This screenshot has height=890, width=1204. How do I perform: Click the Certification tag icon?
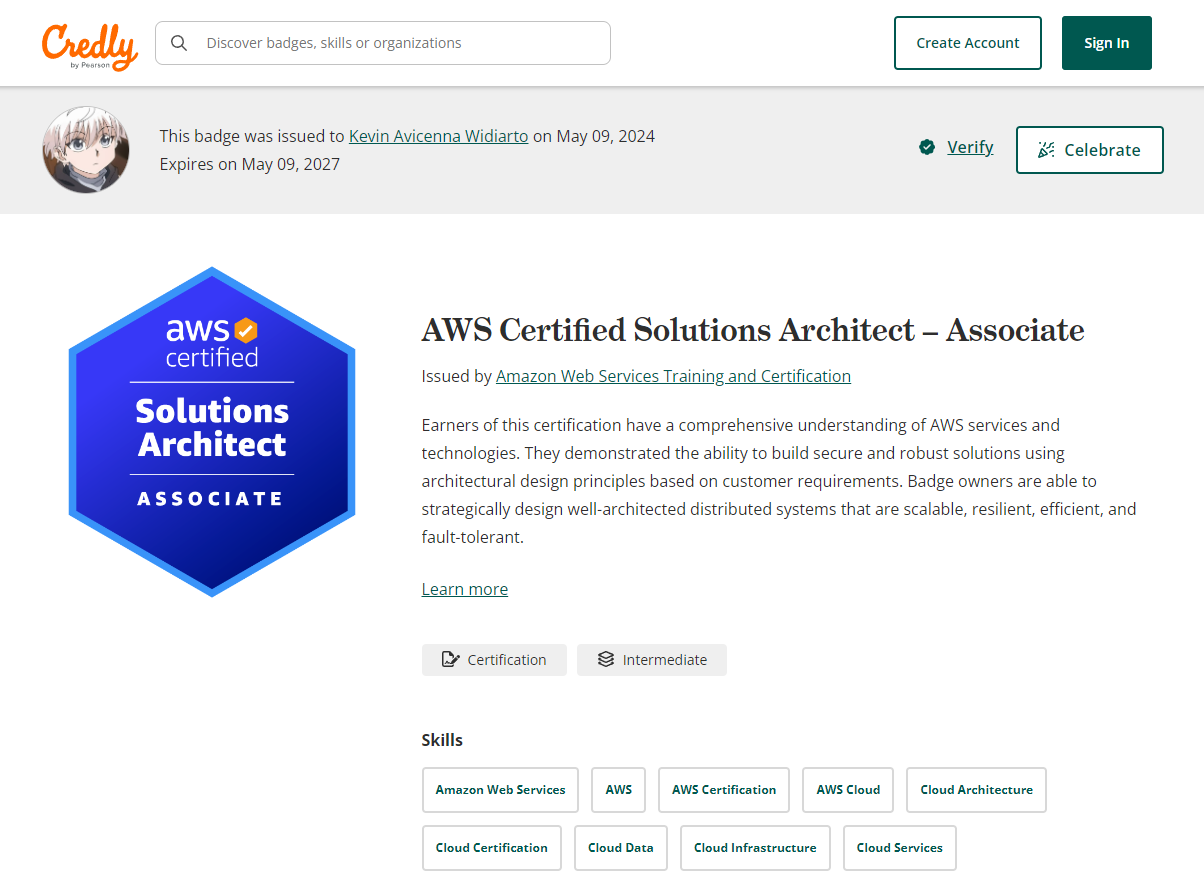pos(450,660)
